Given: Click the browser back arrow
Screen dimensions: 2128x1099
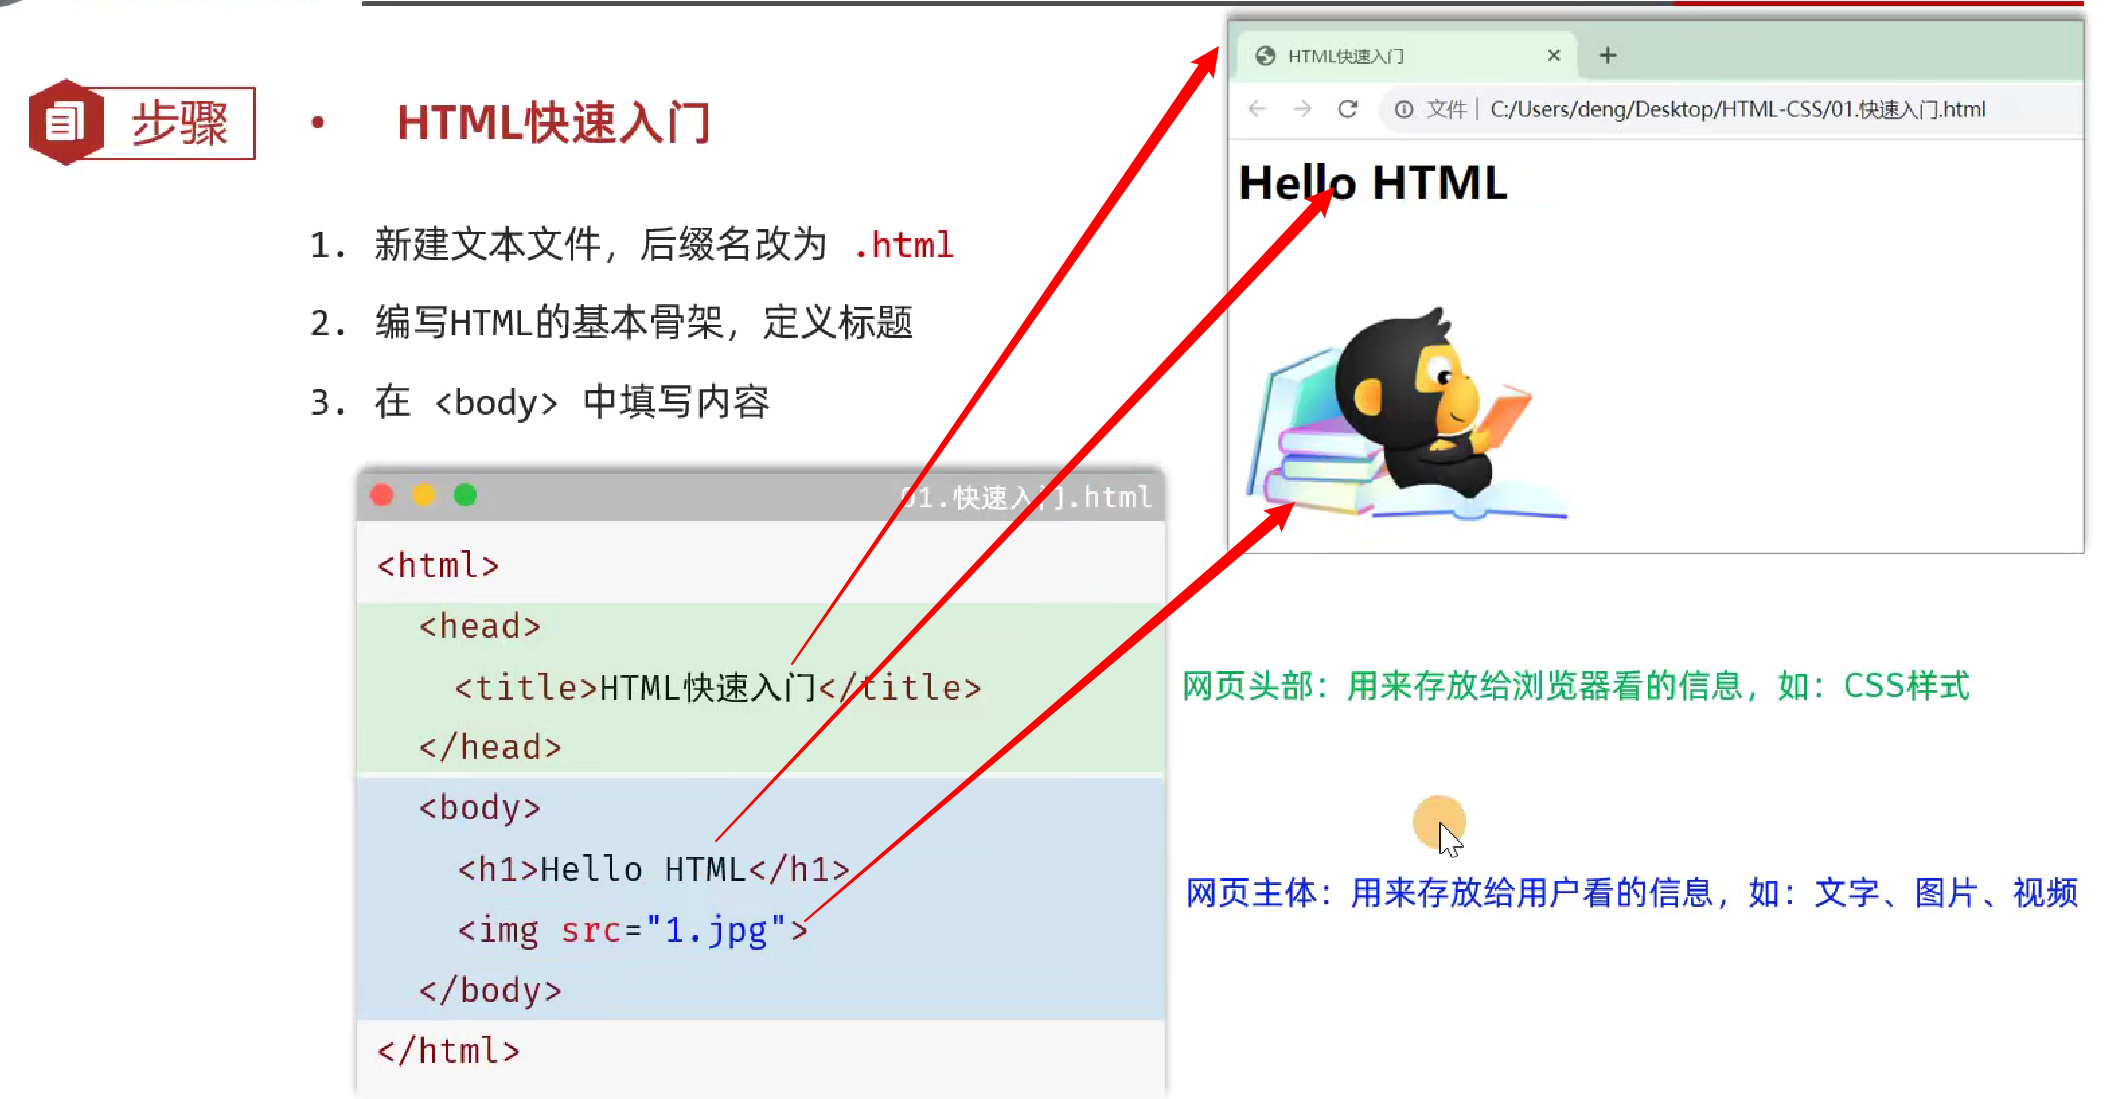Looking at the screenshot, I should [1257, 109].
